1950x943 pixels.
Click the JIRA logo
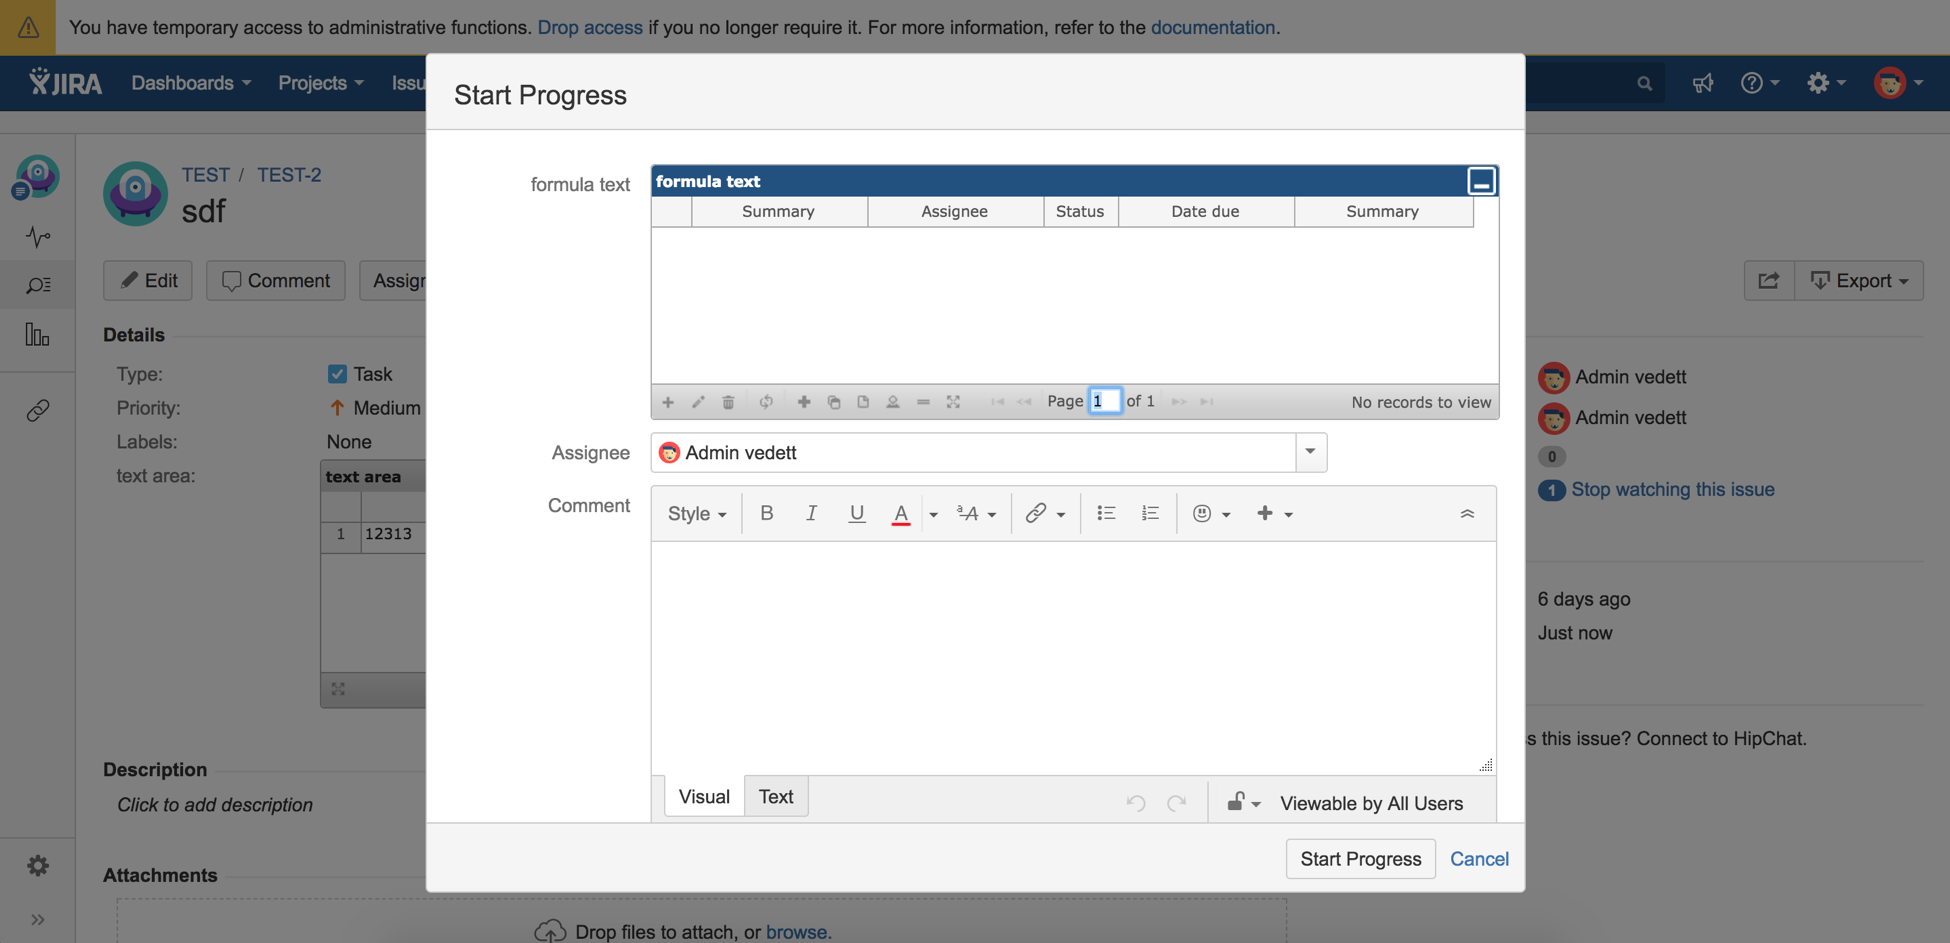[65, 82]
